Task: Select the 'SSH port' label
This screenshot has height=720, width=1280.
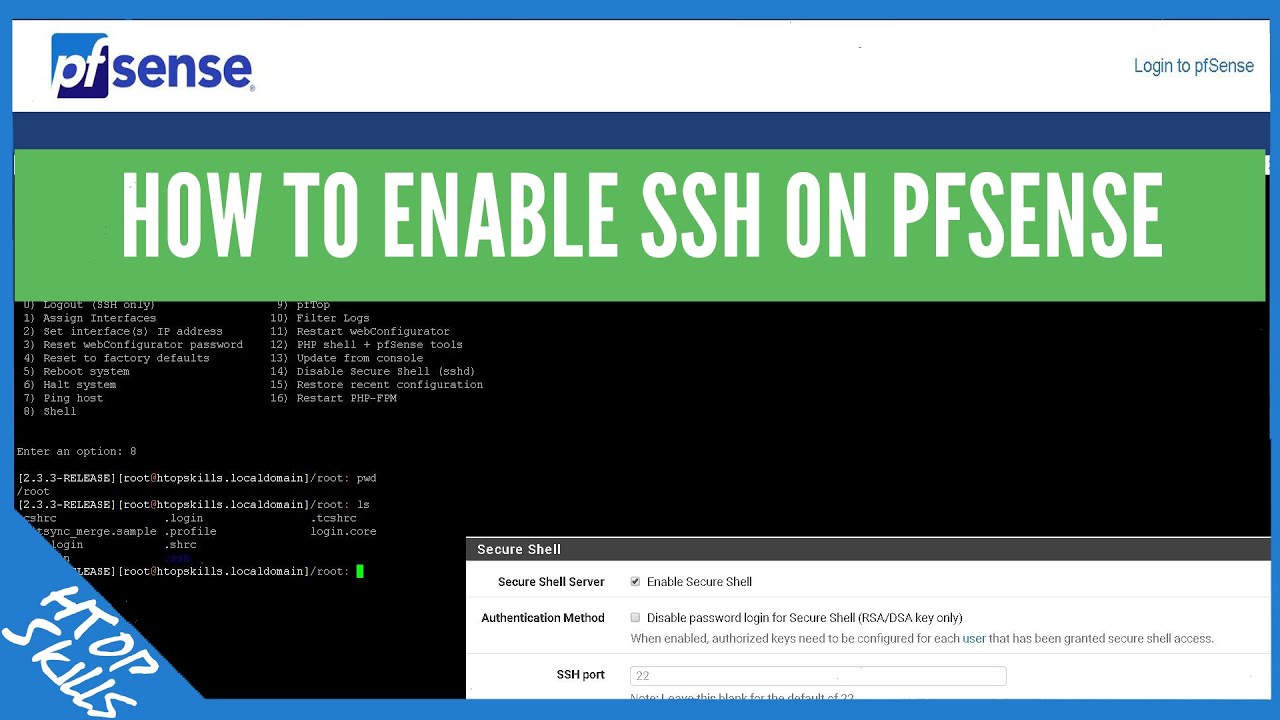Action: 580,675
